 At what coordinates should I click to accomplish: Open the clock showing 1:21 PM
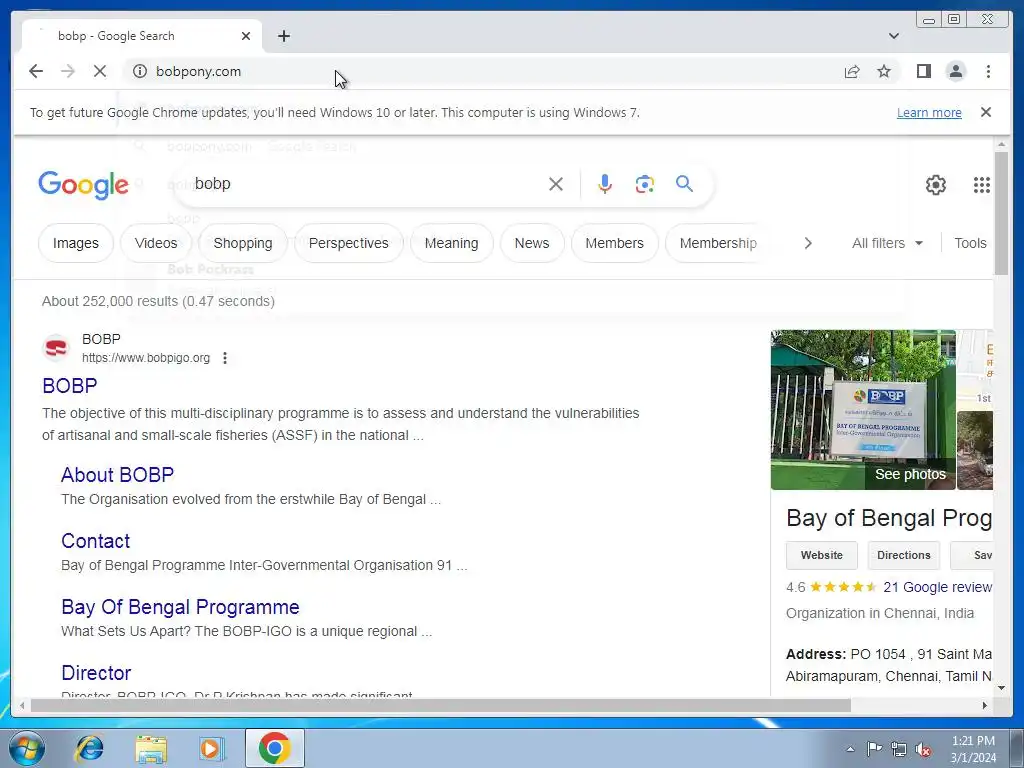[973, 749]
